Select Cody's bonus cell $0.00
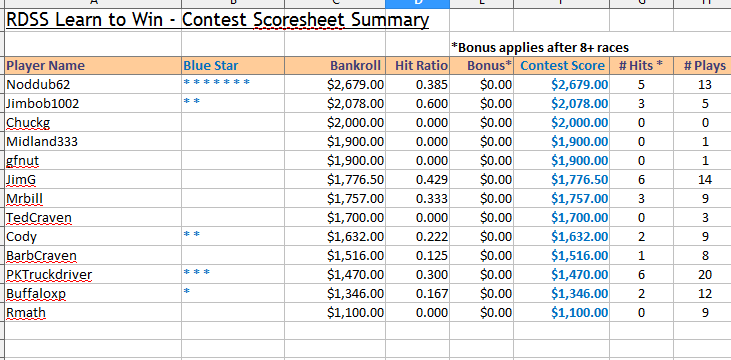 click(x=482, y=237)
